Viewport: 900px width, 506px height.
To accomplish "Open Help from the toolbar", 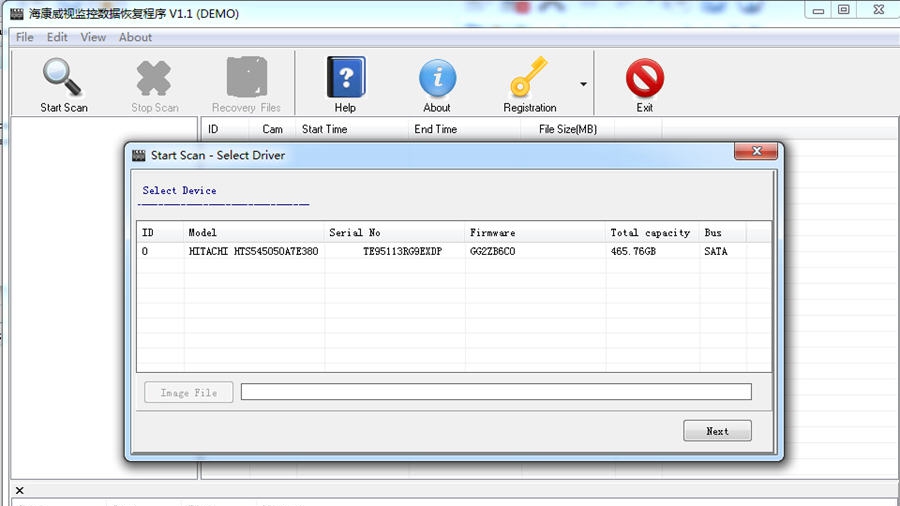I will click(x=345, y=79).
